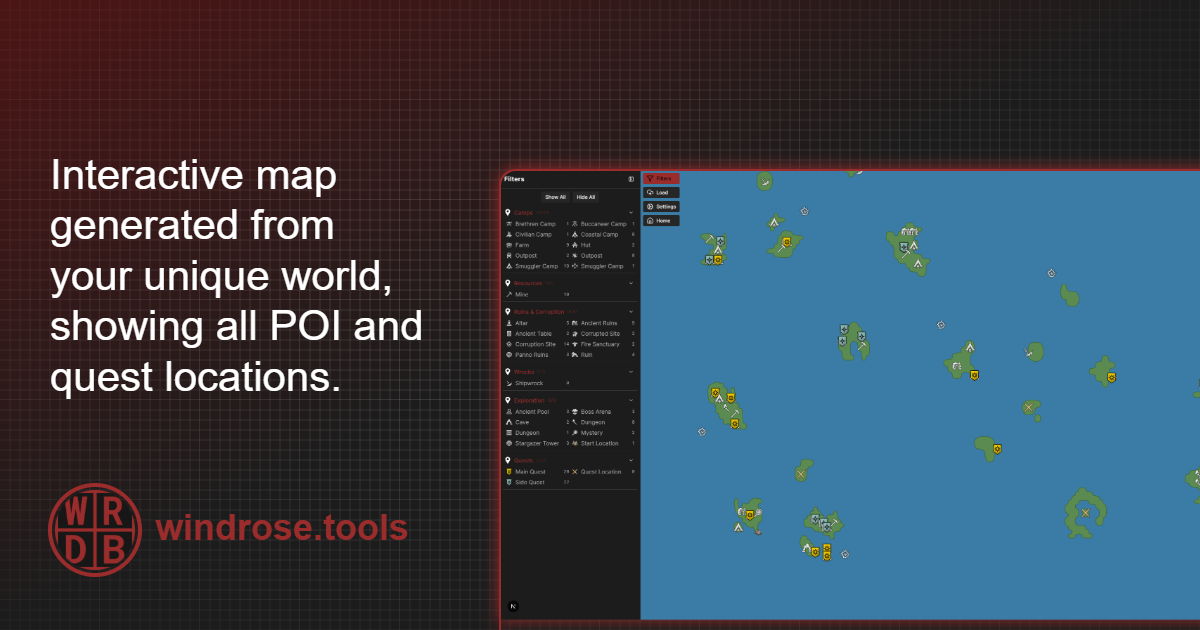The width and height of the screenshot is (1200, 630).
Task: Click the yellow Main Quest shield icon
Action: 509,472
